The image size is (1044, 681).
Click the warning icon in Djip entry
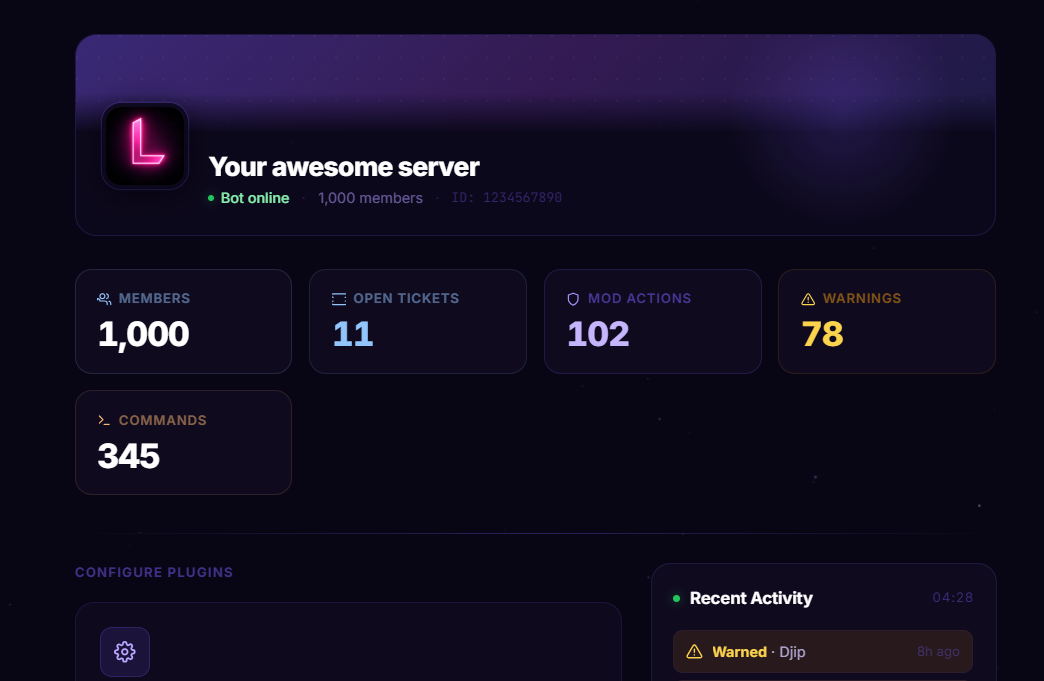(694, 652)
